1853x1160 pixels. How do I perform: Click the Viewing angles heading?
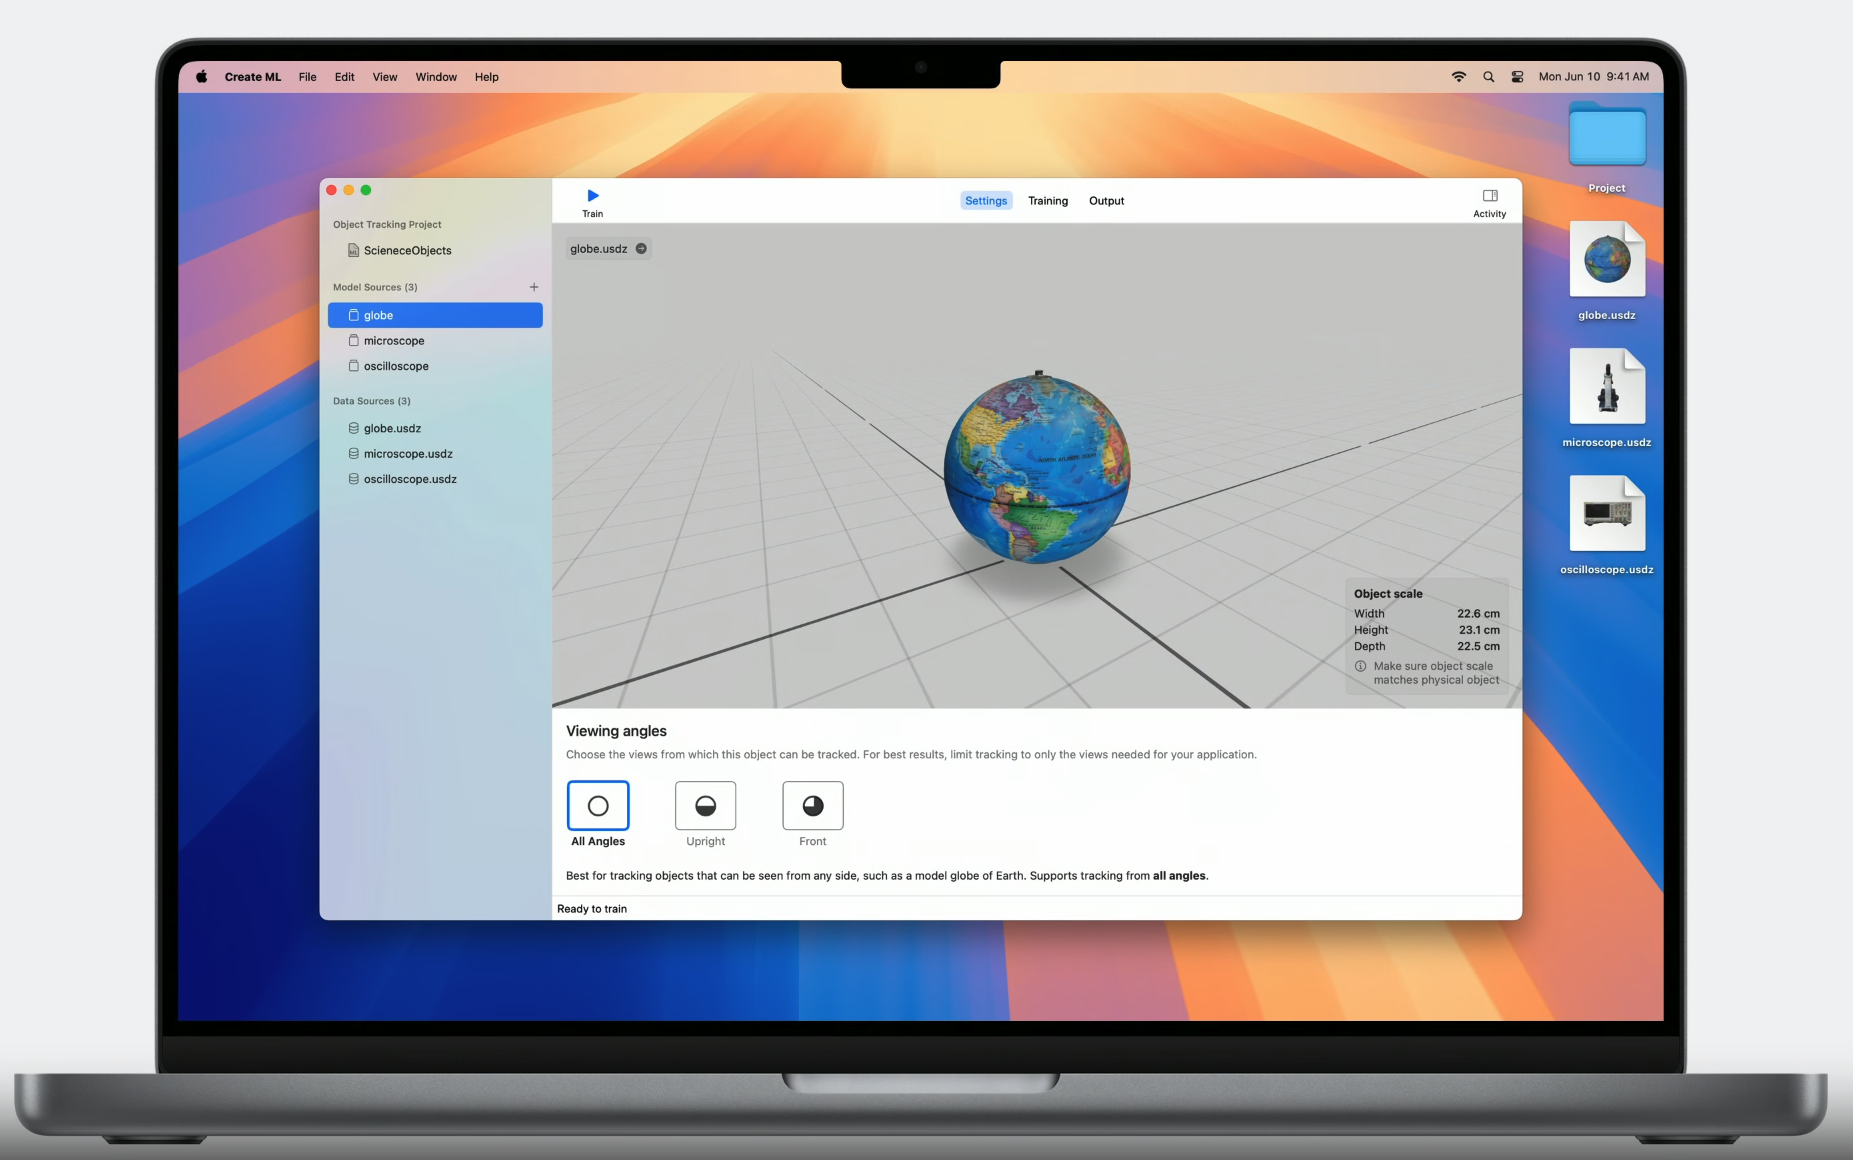[616, 731]
